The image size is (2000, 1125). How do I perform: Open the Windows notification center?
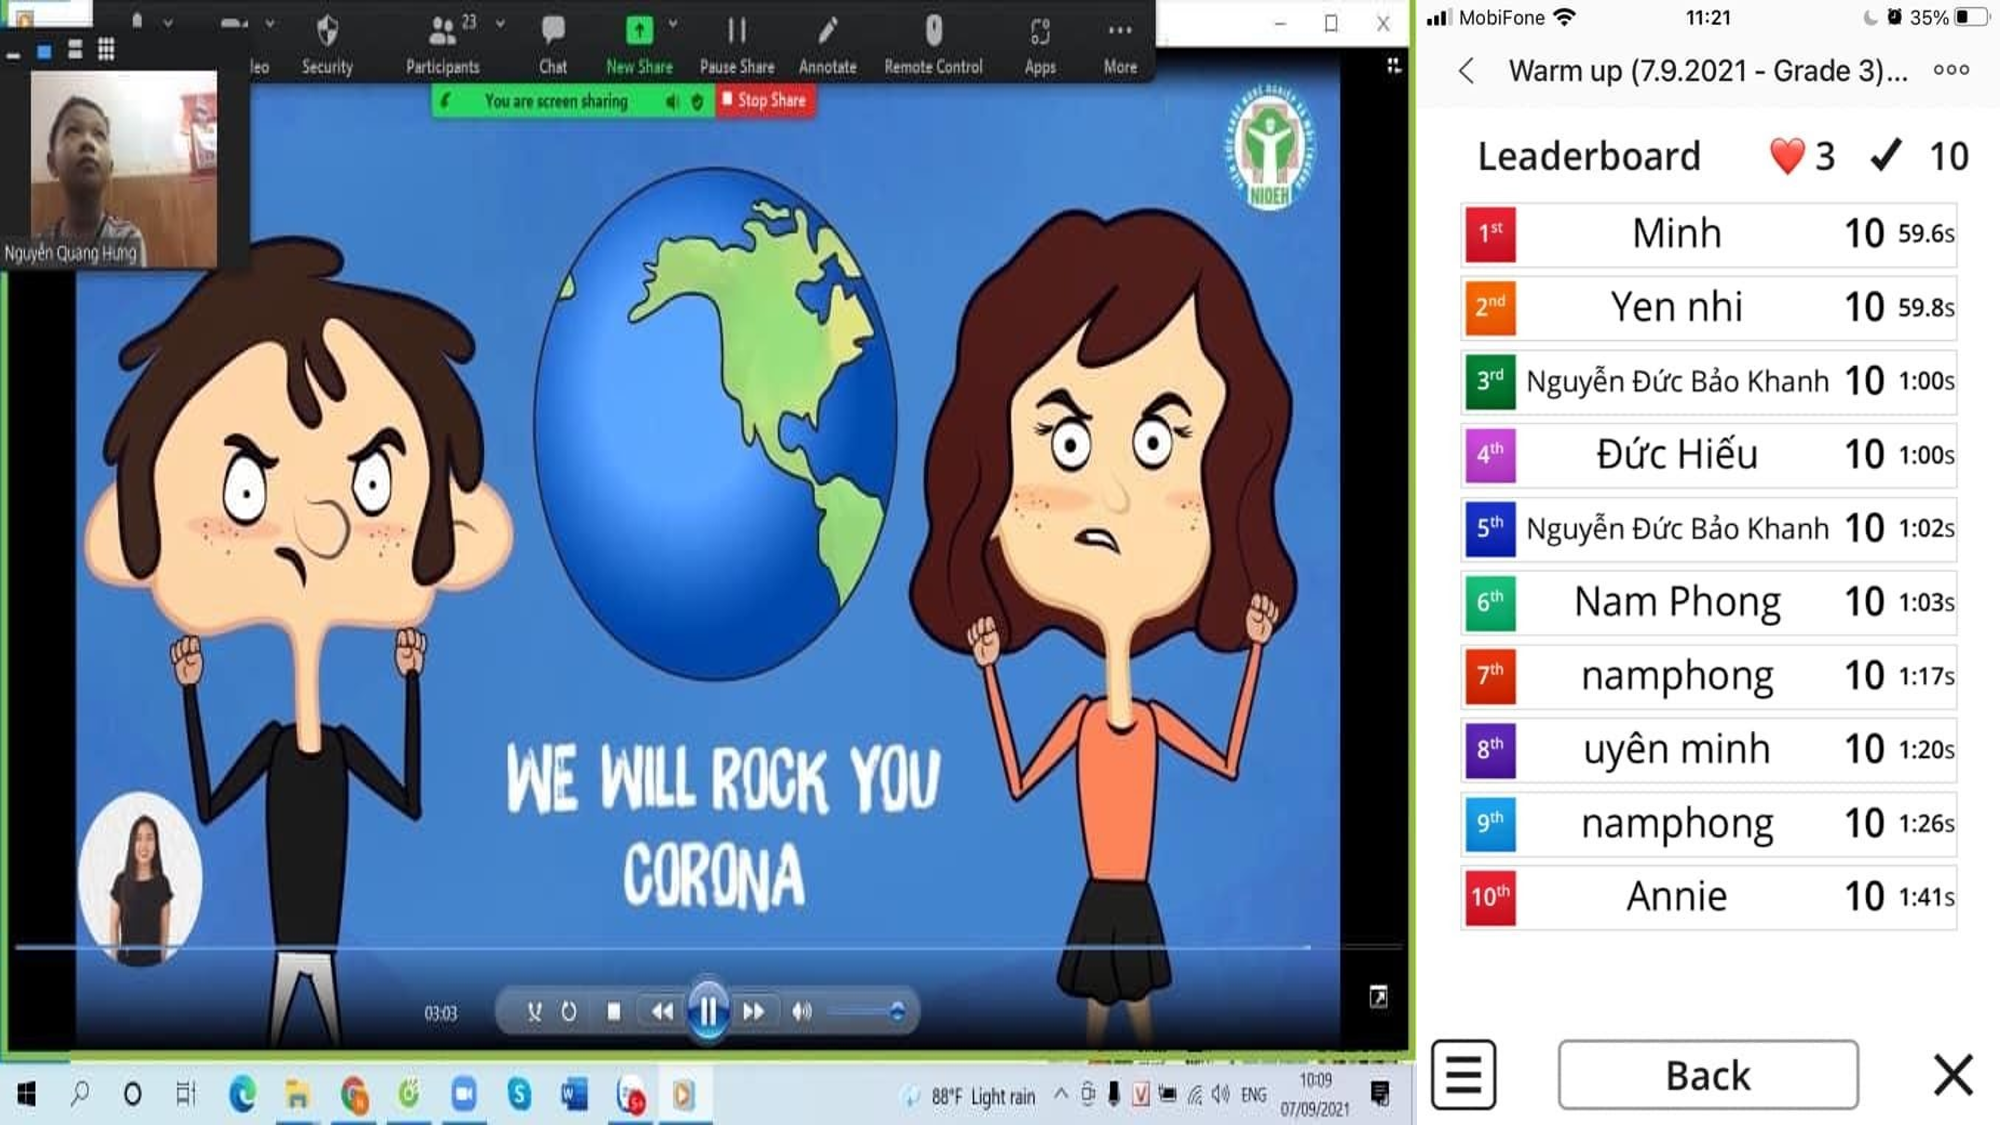[1380, 1094]
